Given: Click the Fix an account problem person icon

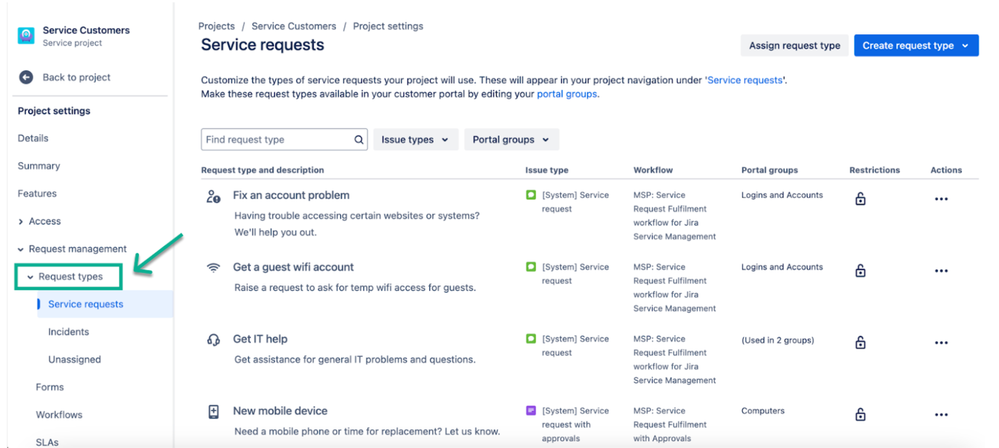Looking at the screenshot, I should click(x=213, y=196).
